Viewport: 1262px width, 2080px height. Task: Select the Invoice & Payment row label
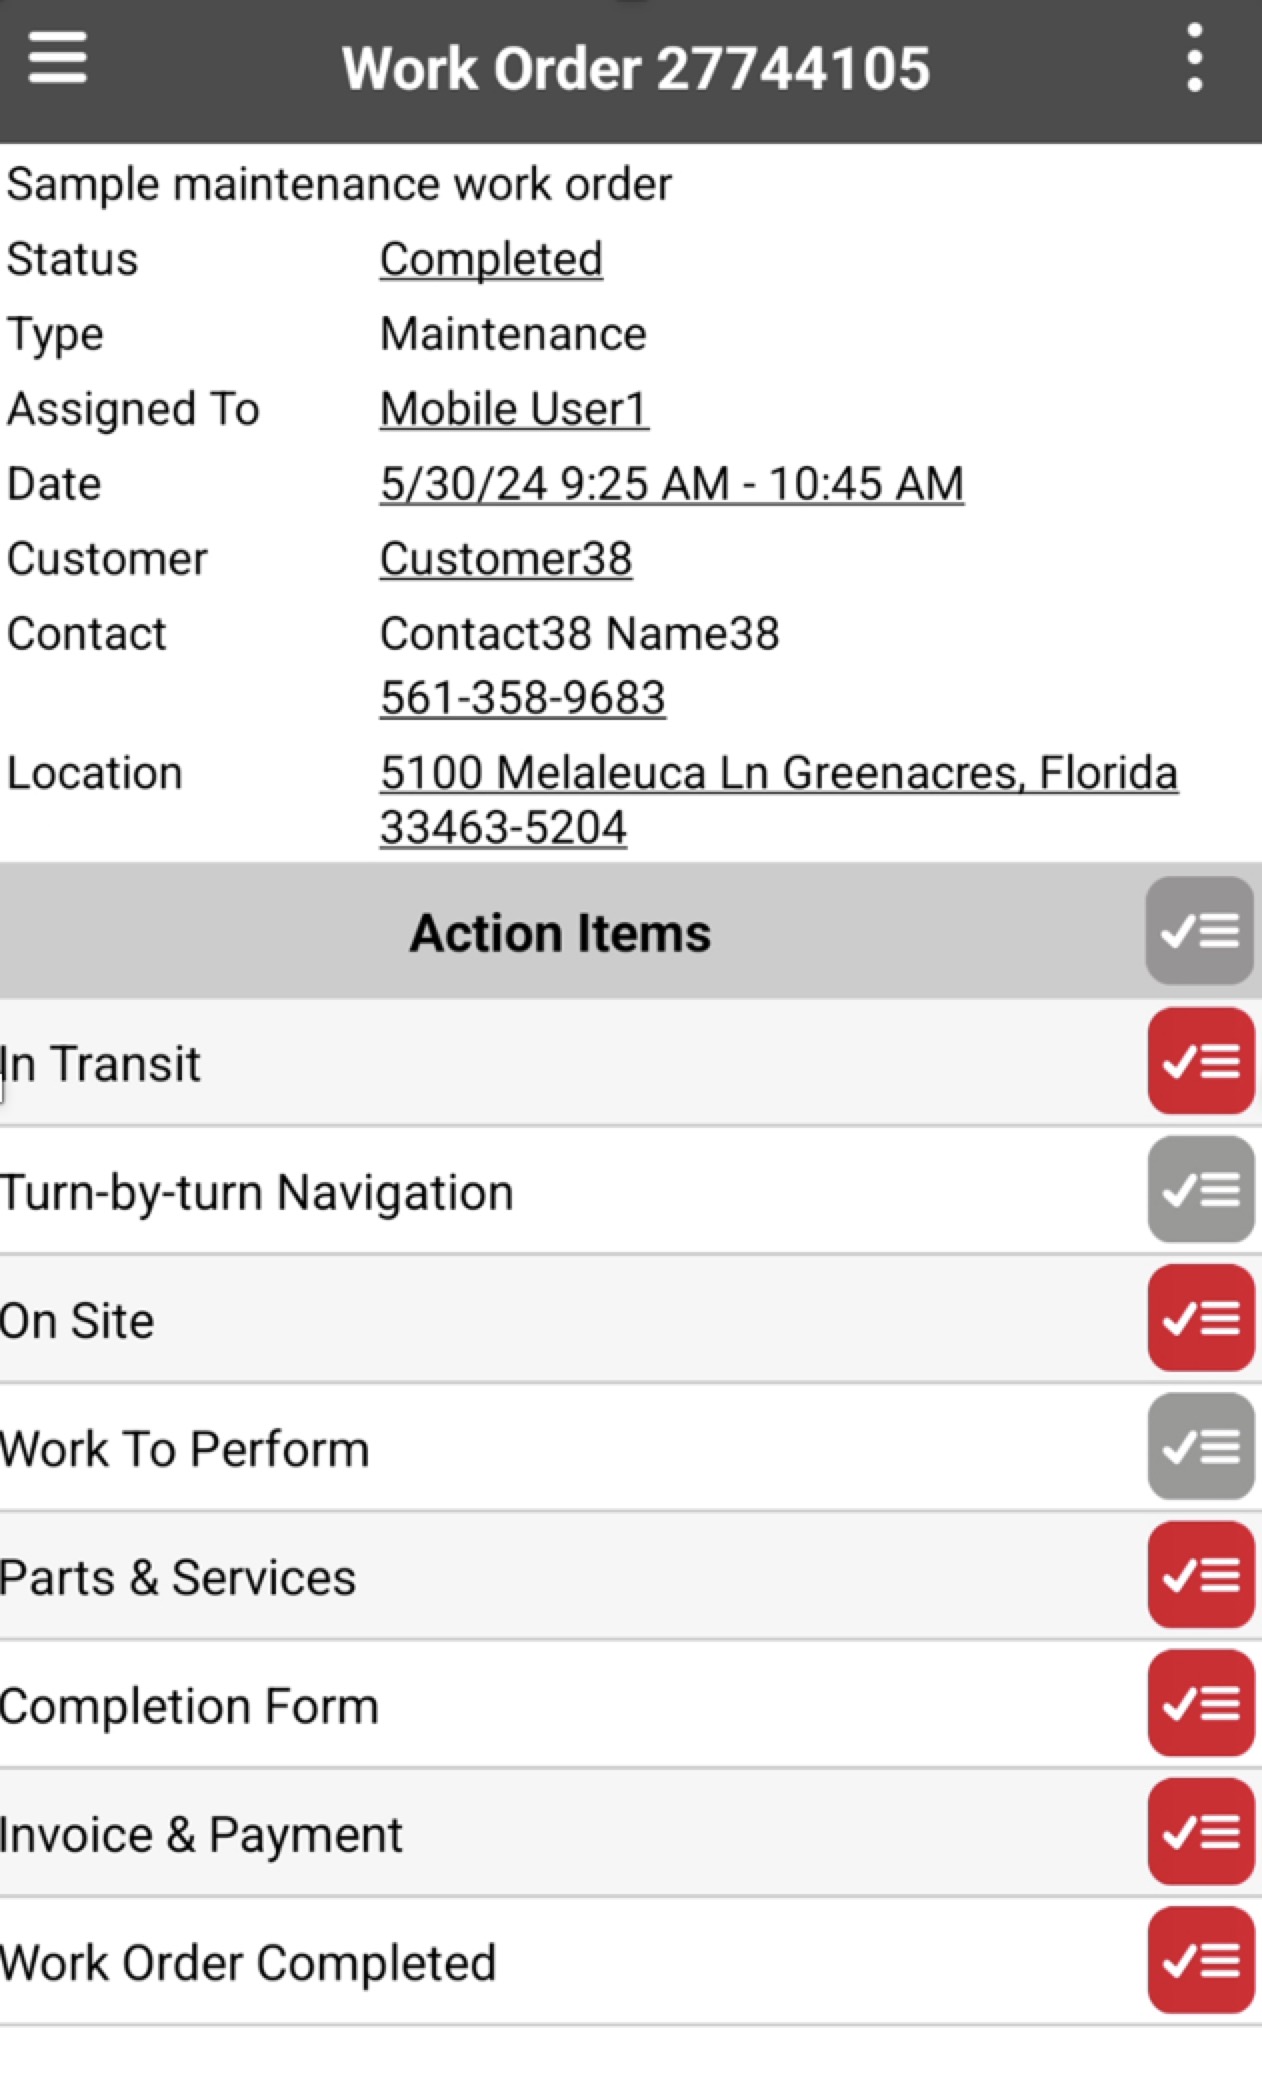coord(201,1835)
